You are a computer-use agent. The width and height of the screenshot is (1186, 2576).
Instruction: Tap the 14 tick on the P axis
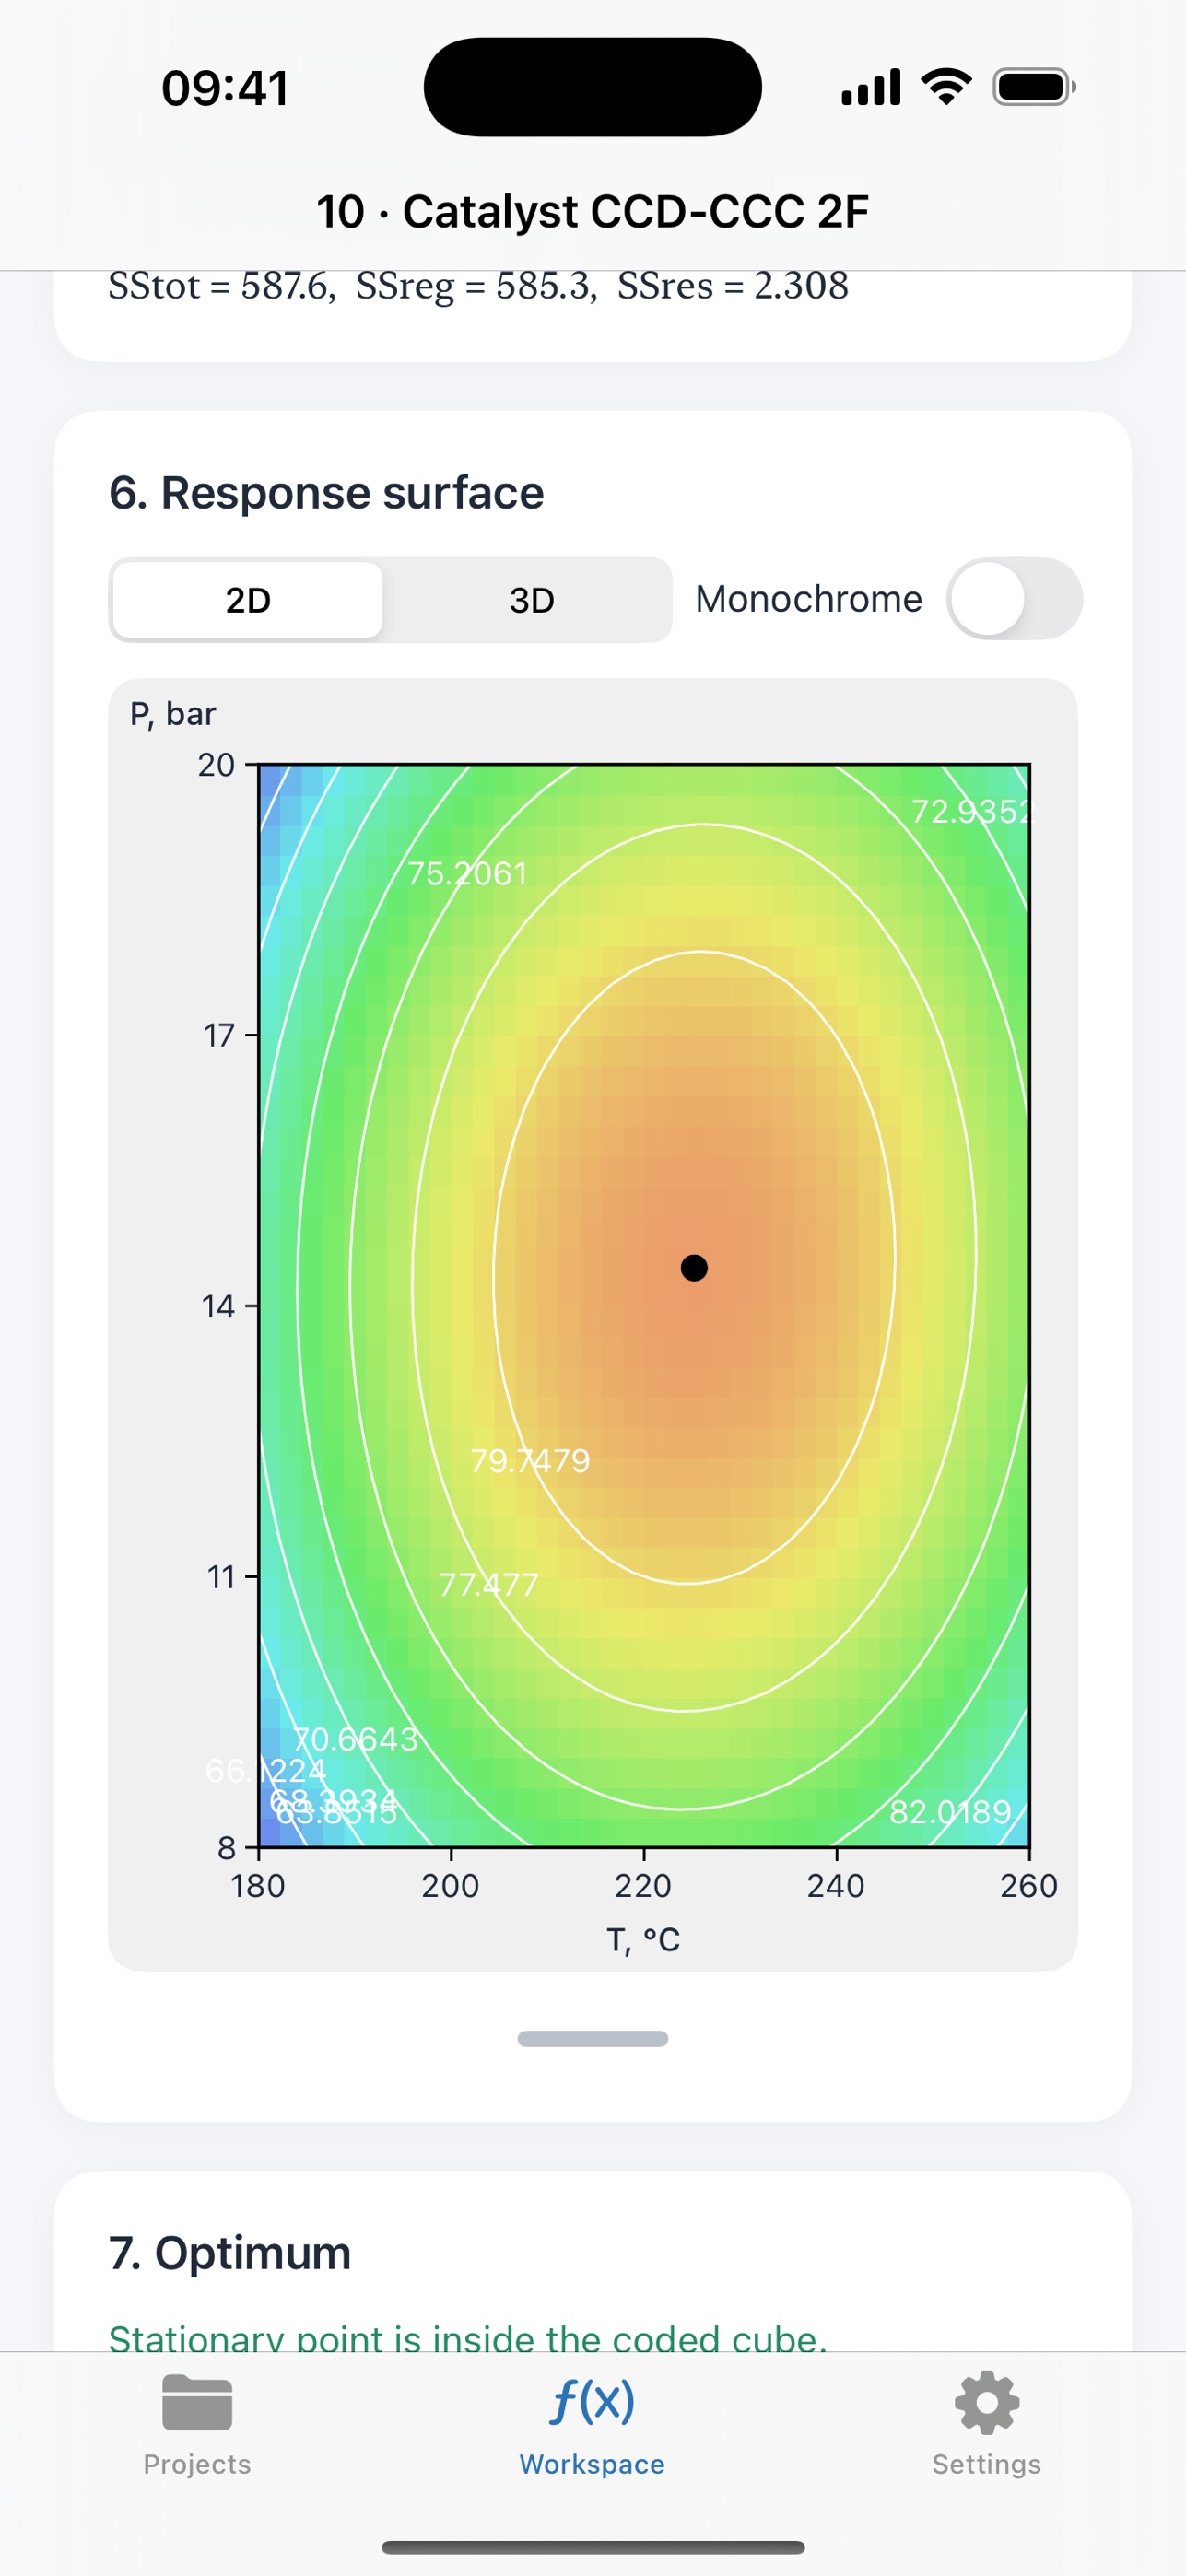pyautogui.click(x=218, y=1306)
